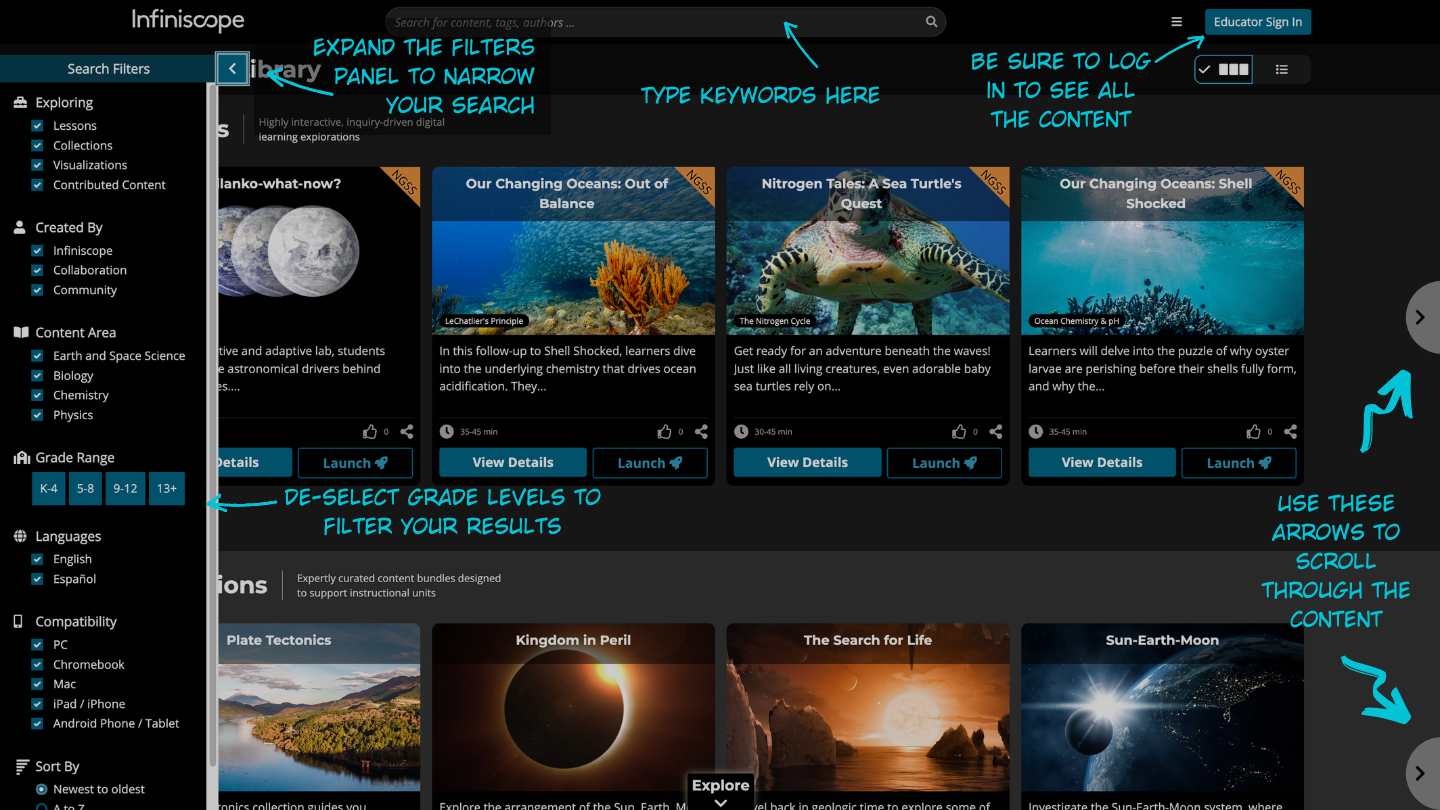Like Our Changing Oceans: Shell Shocked
The height and width of the screenshot is (810, 1440).
(1253, 432)
